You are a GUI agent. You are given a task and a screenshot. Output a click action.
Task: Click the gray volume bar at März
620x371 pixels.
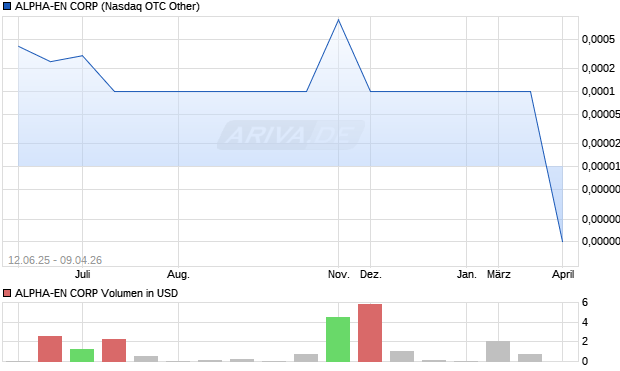tap(498, 351)
